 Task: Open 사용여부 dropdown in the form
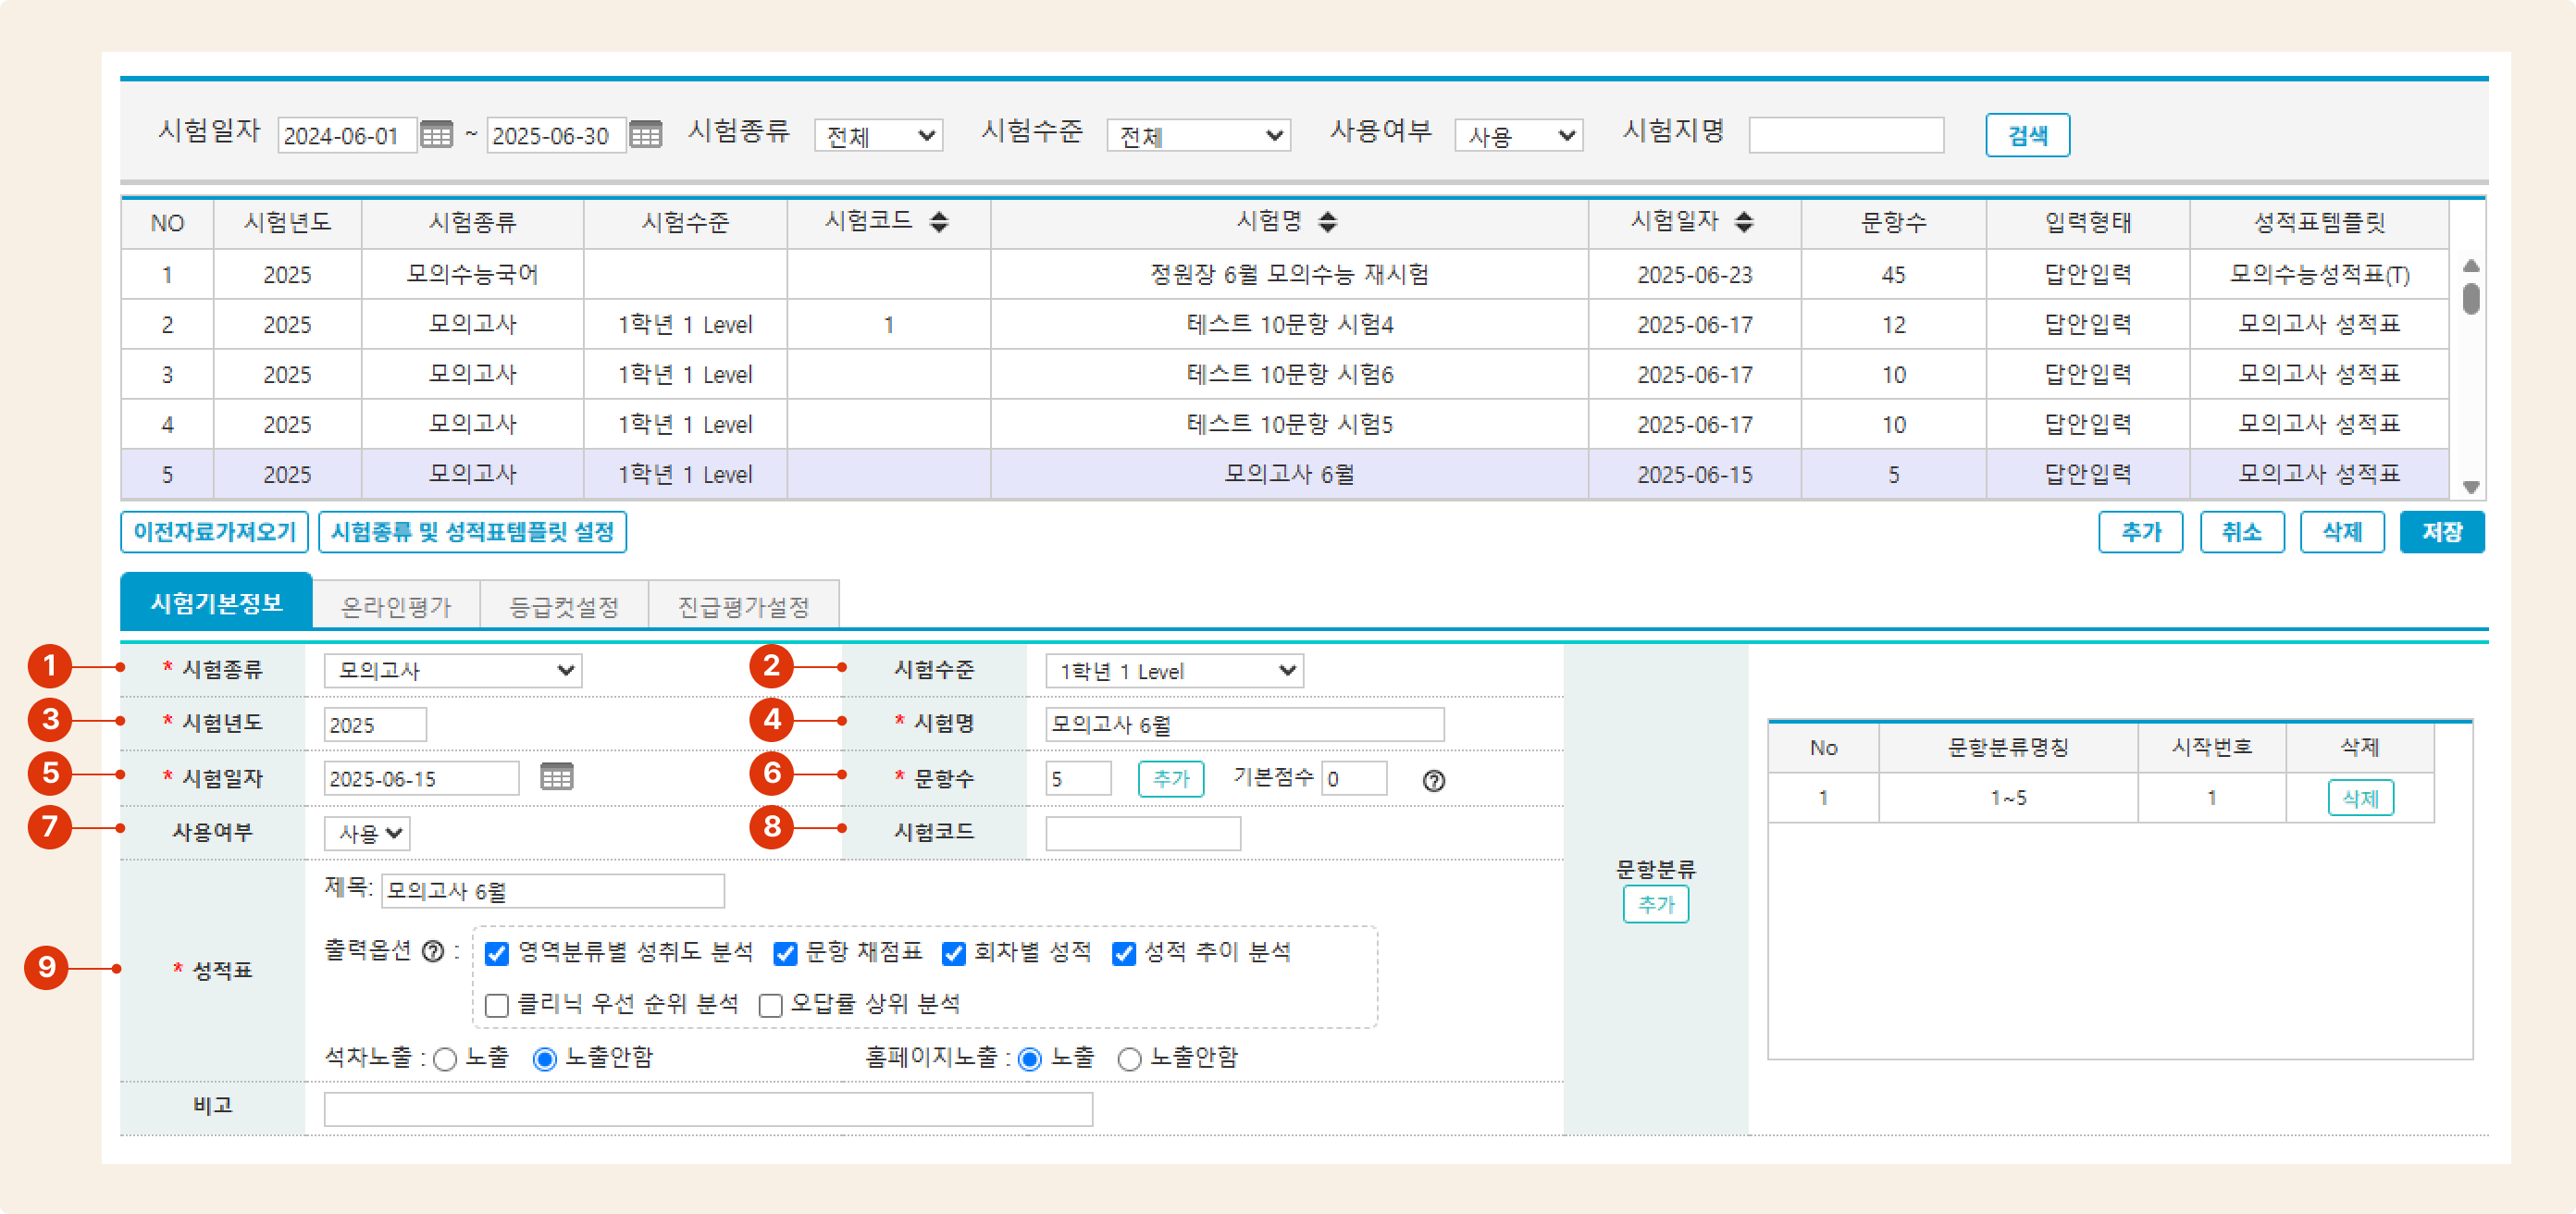coord(367,833)
